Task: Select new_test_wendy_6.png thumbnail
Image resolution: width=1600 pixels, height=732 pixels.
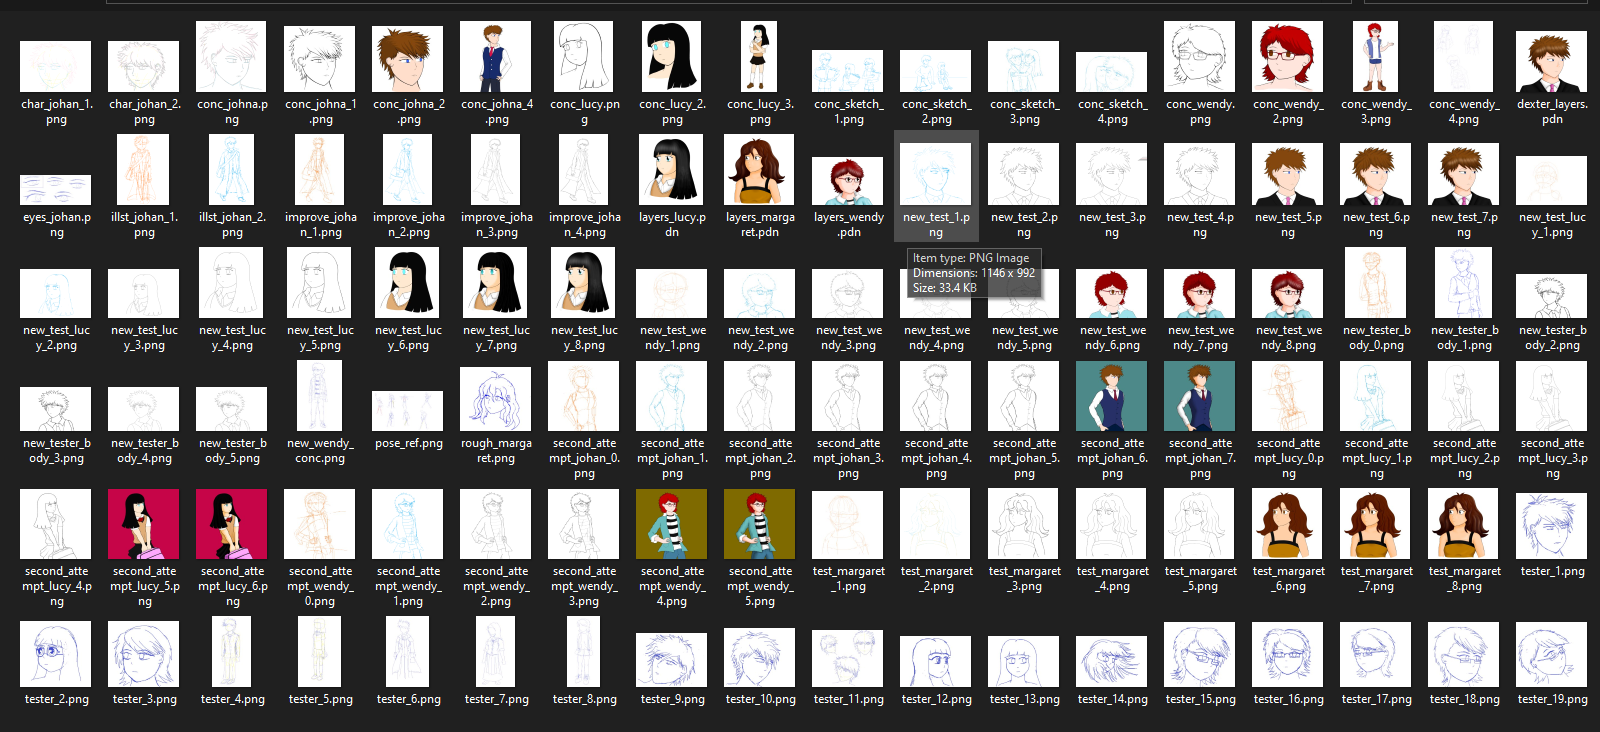Action: 1112,295
